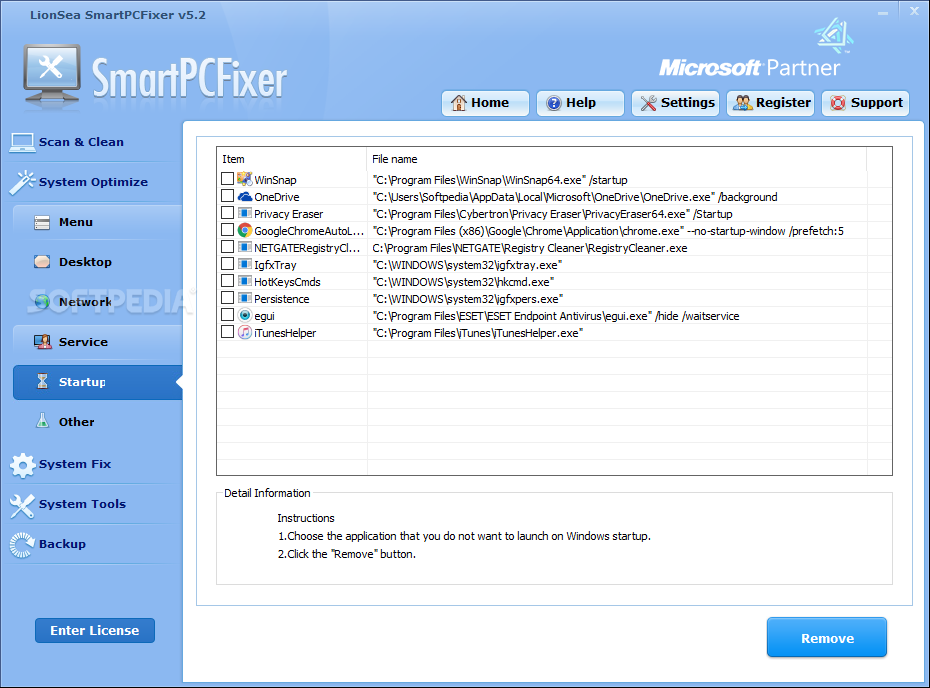Screen dimensions: 930x688
Task: Select the OneDrive.exe /background path
Action: (575, 197)
